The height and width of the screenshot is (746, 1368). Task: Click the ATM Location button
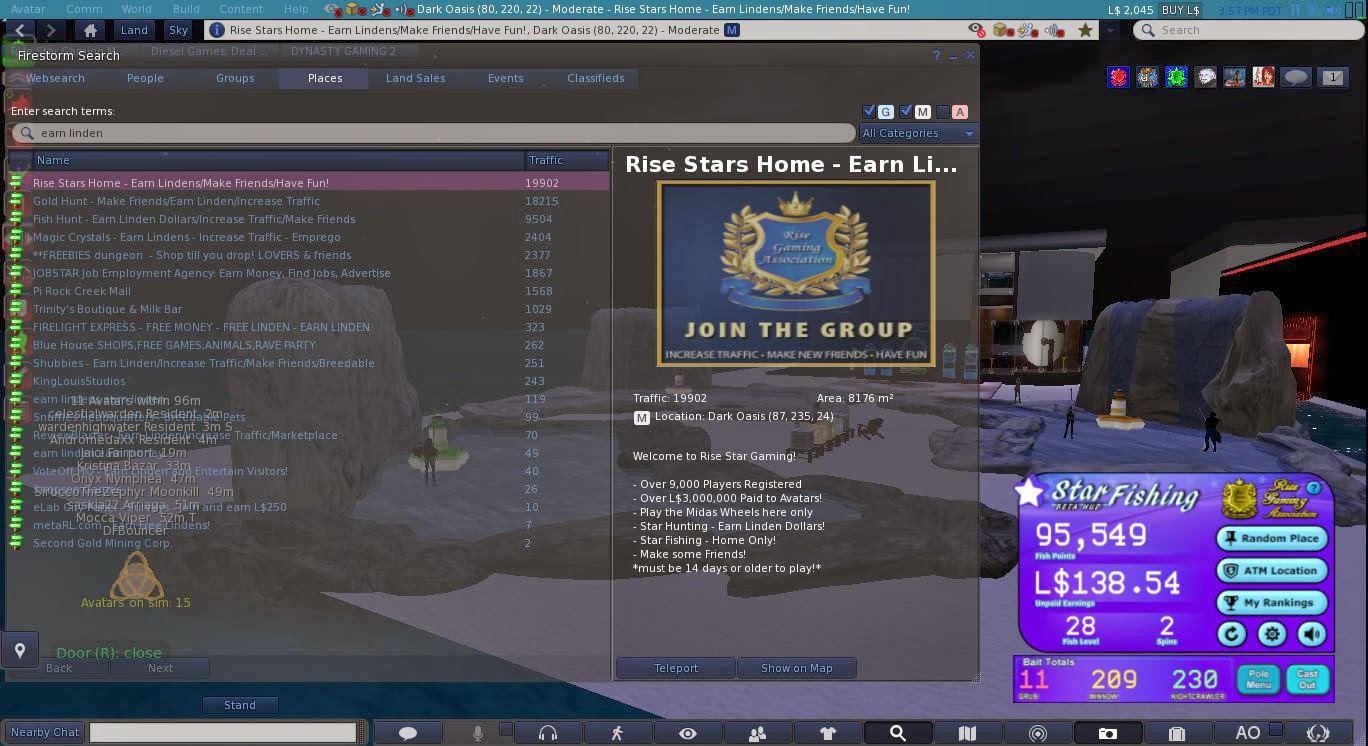1272,570
